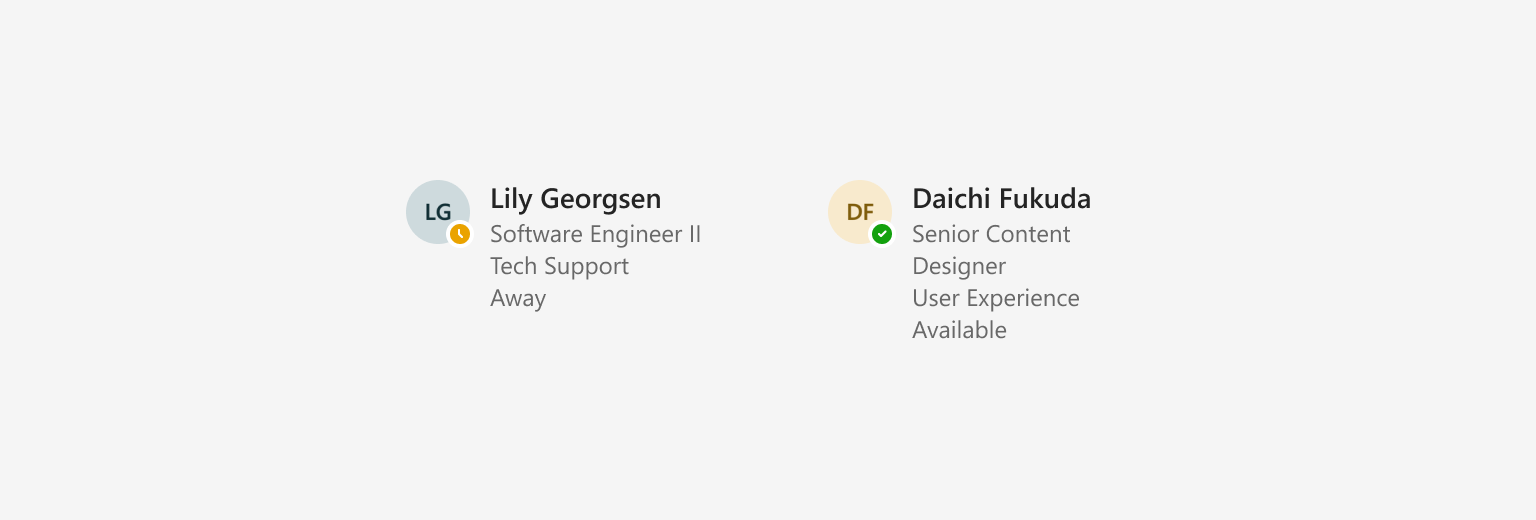Click the Software Engineer II text

(596, 235)
